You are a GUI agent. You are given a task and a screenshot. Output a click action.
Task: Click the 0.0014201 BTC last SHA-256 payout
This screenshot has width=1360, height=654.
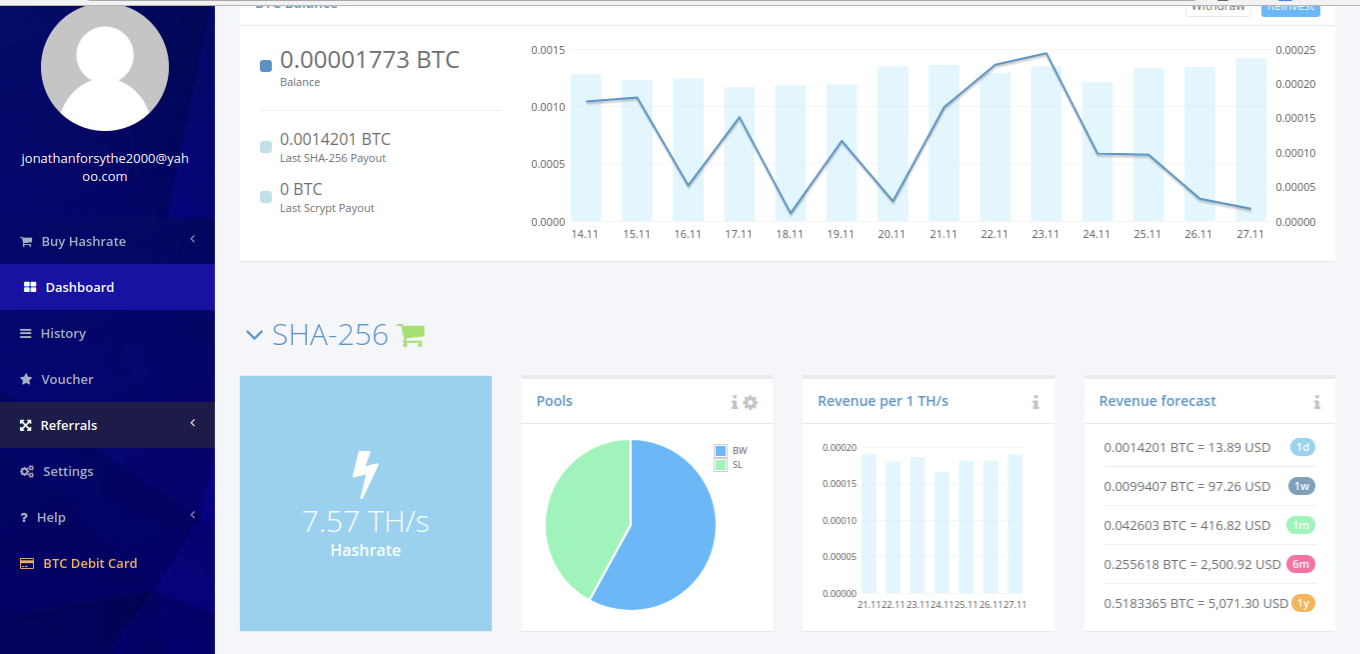click(x=335, y=139)
